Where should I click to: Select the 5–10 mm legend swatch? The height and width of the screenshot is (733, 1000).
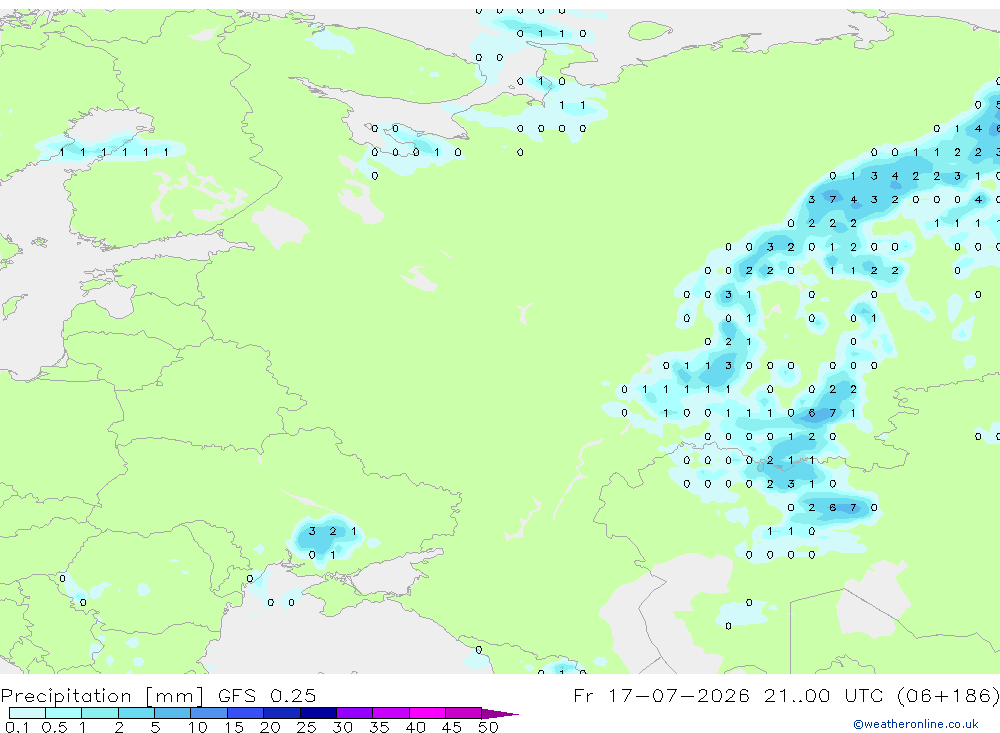[172, 713]
